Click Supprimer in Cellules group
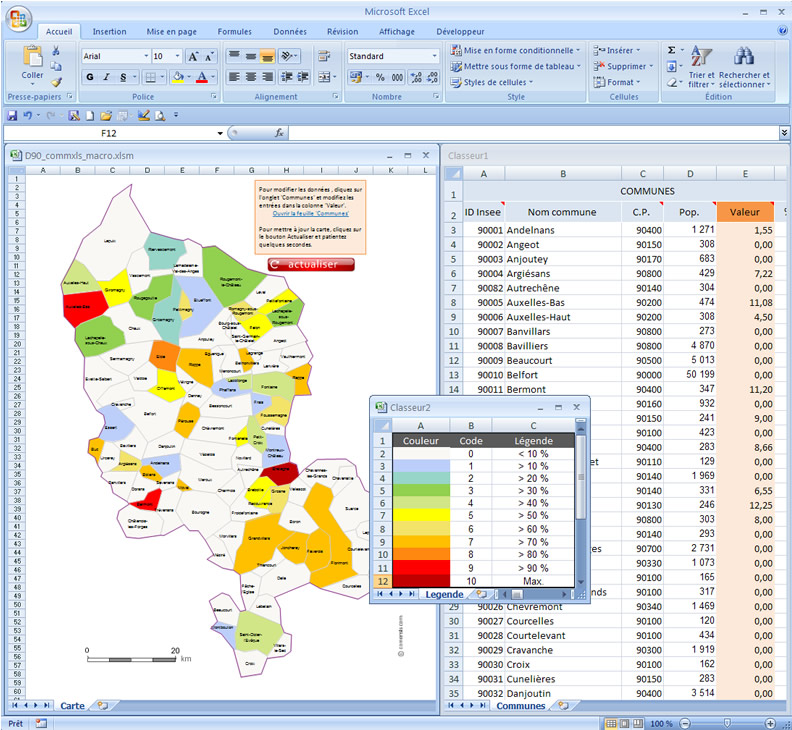 pos(623,66)
